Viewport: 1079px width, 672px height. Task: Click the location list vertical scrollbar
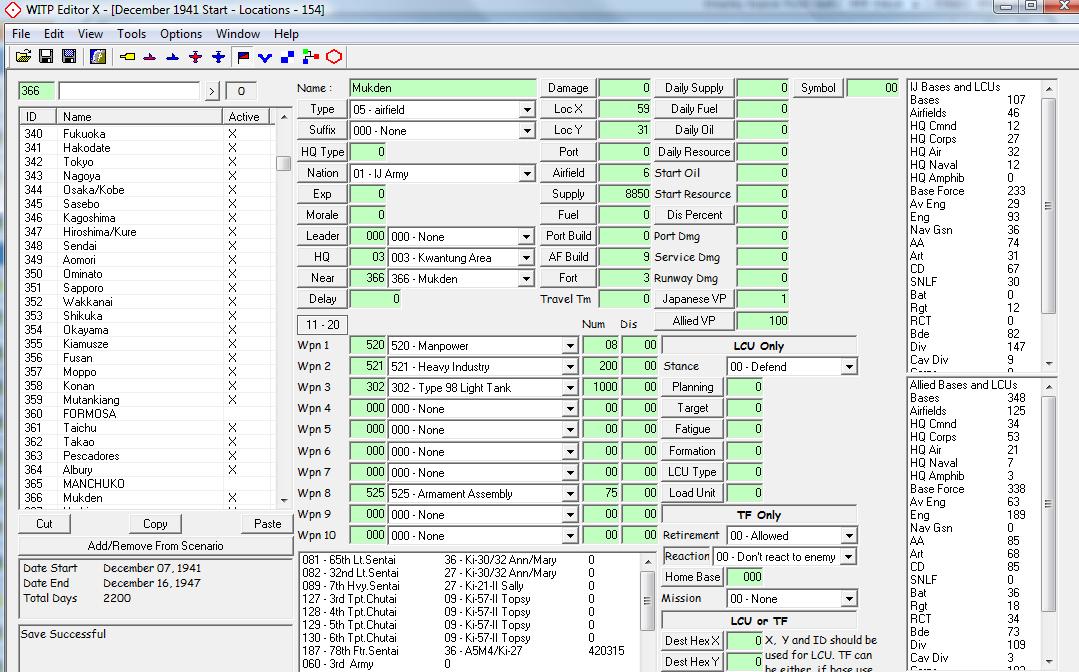pos(284,300)
